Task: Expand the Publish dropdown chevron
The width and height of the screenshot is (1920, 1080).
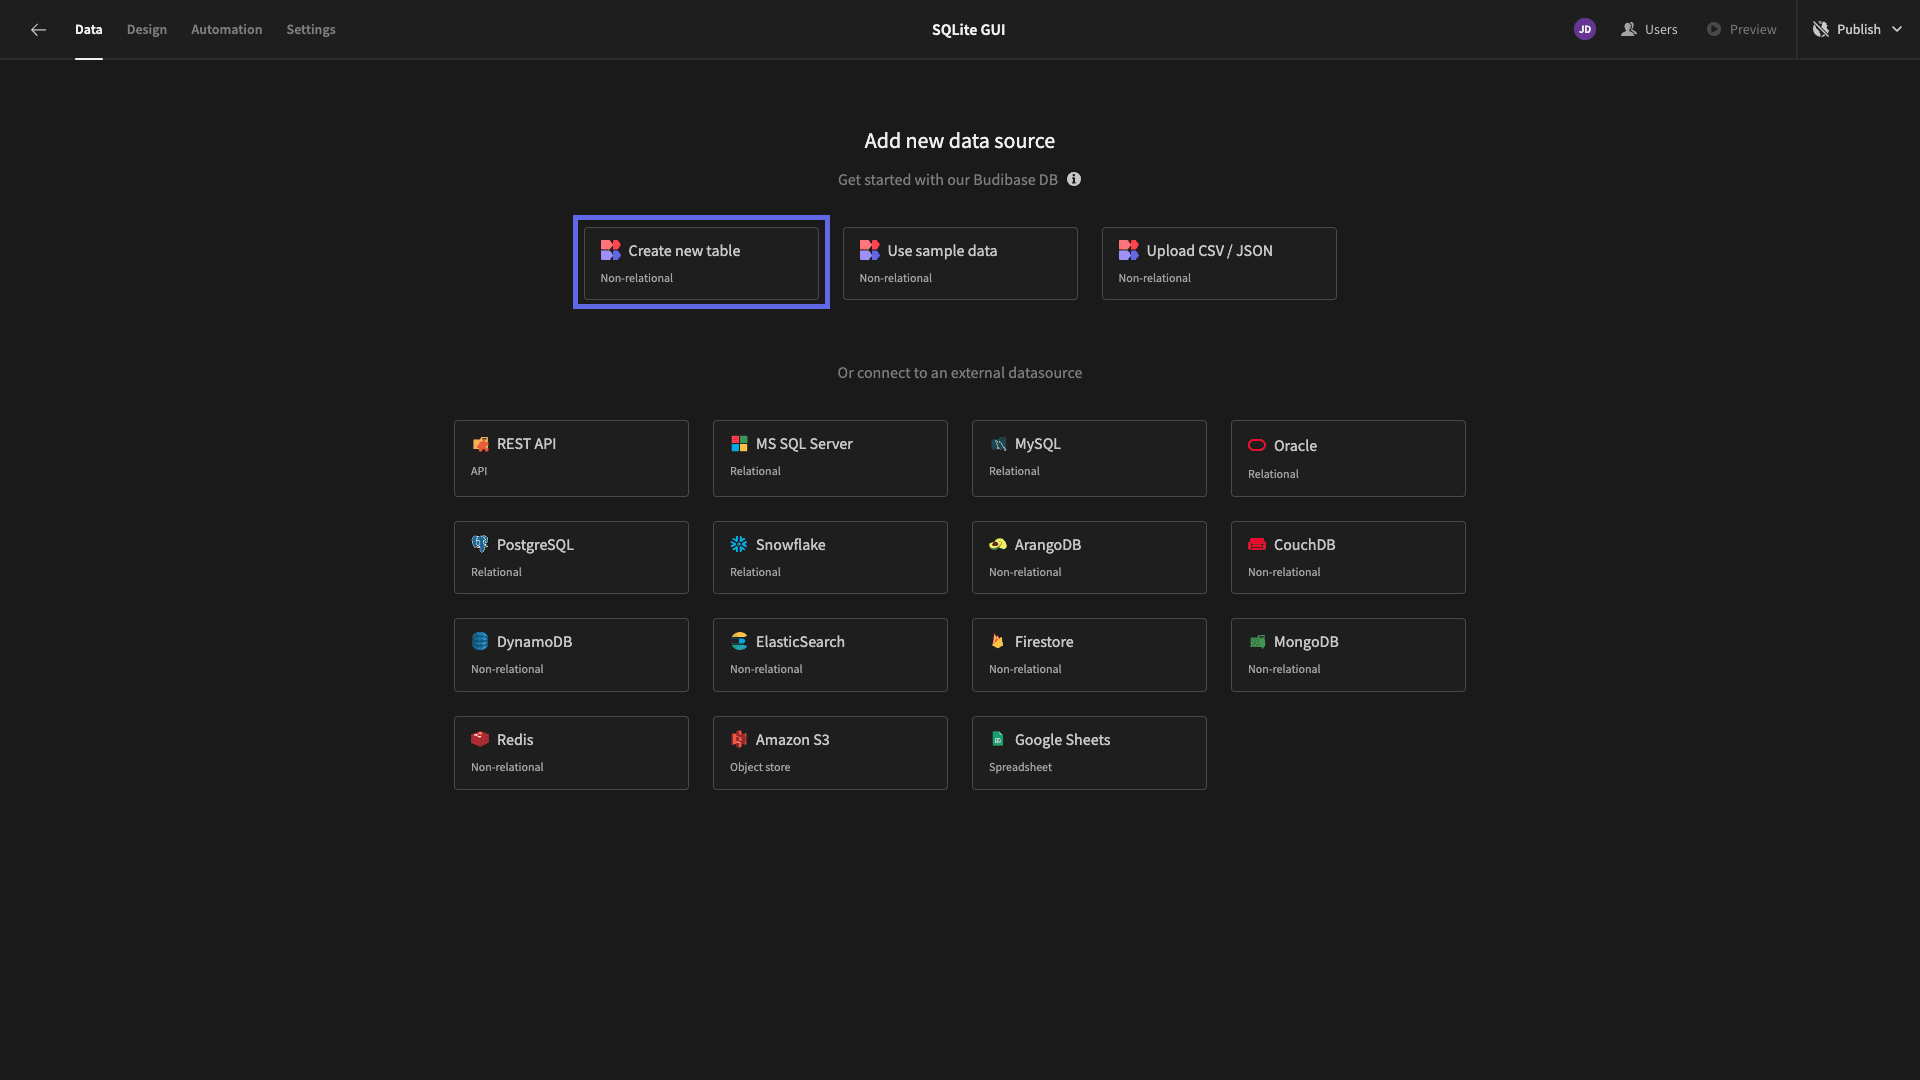Action: pos(1897,29)
